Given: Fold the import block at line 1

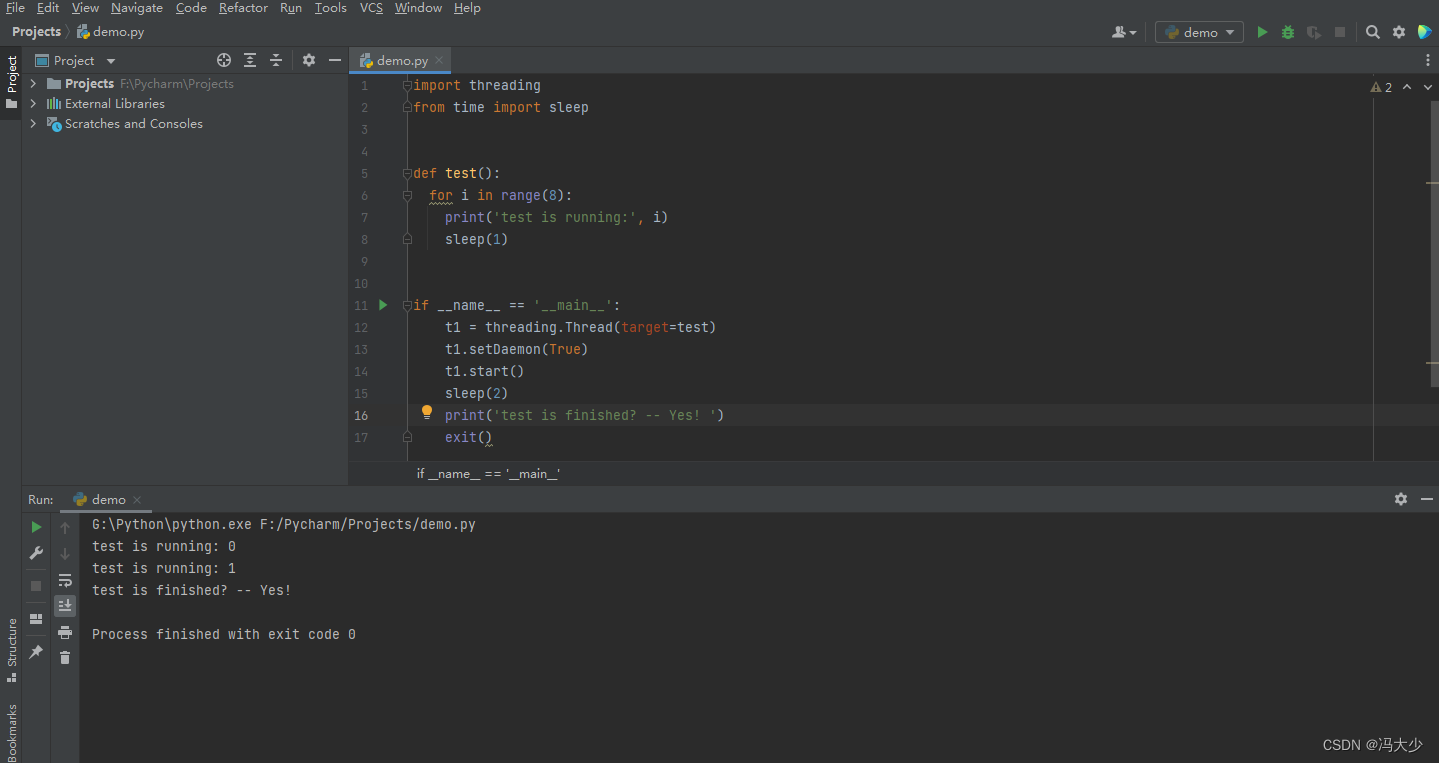Looking at the screenshot, I should tap(407, 85).
